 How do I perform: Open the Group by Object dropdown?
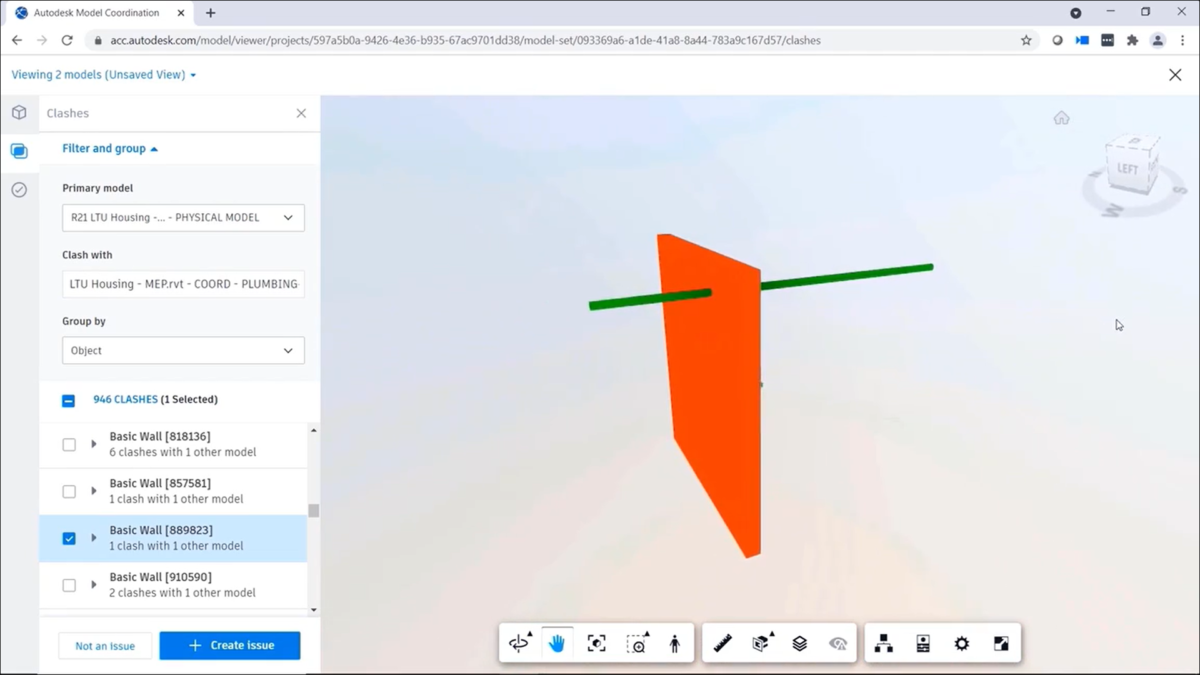point(183,351)
